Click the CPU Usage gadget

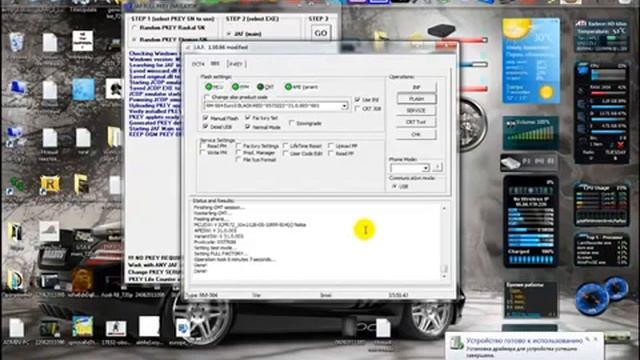(601, 205)
